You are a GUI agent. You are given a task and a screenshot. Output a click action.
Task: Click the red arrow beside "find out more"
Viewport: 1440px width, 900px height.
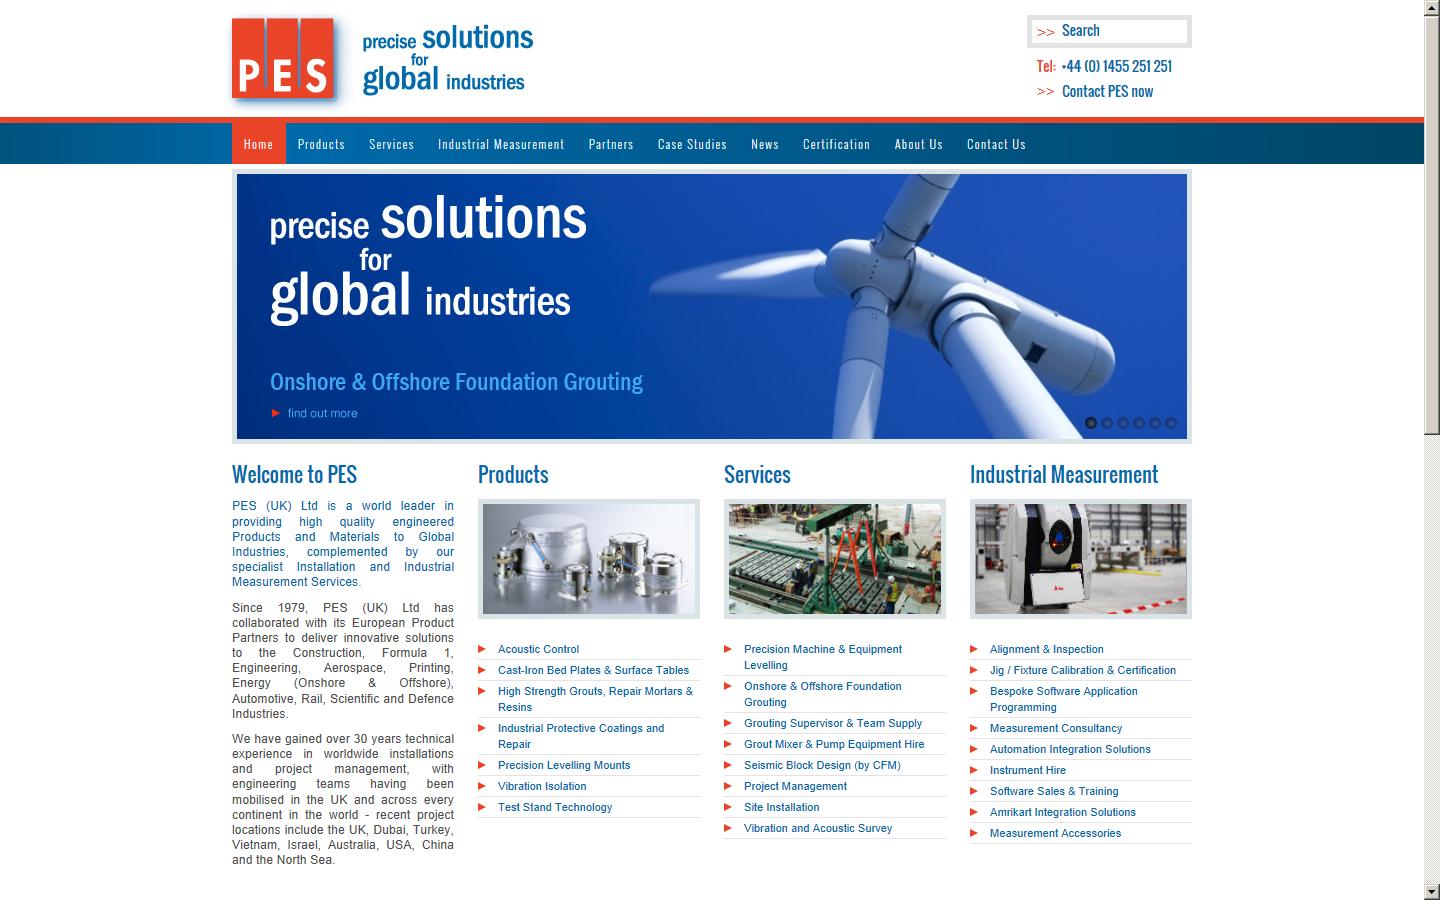276,412
